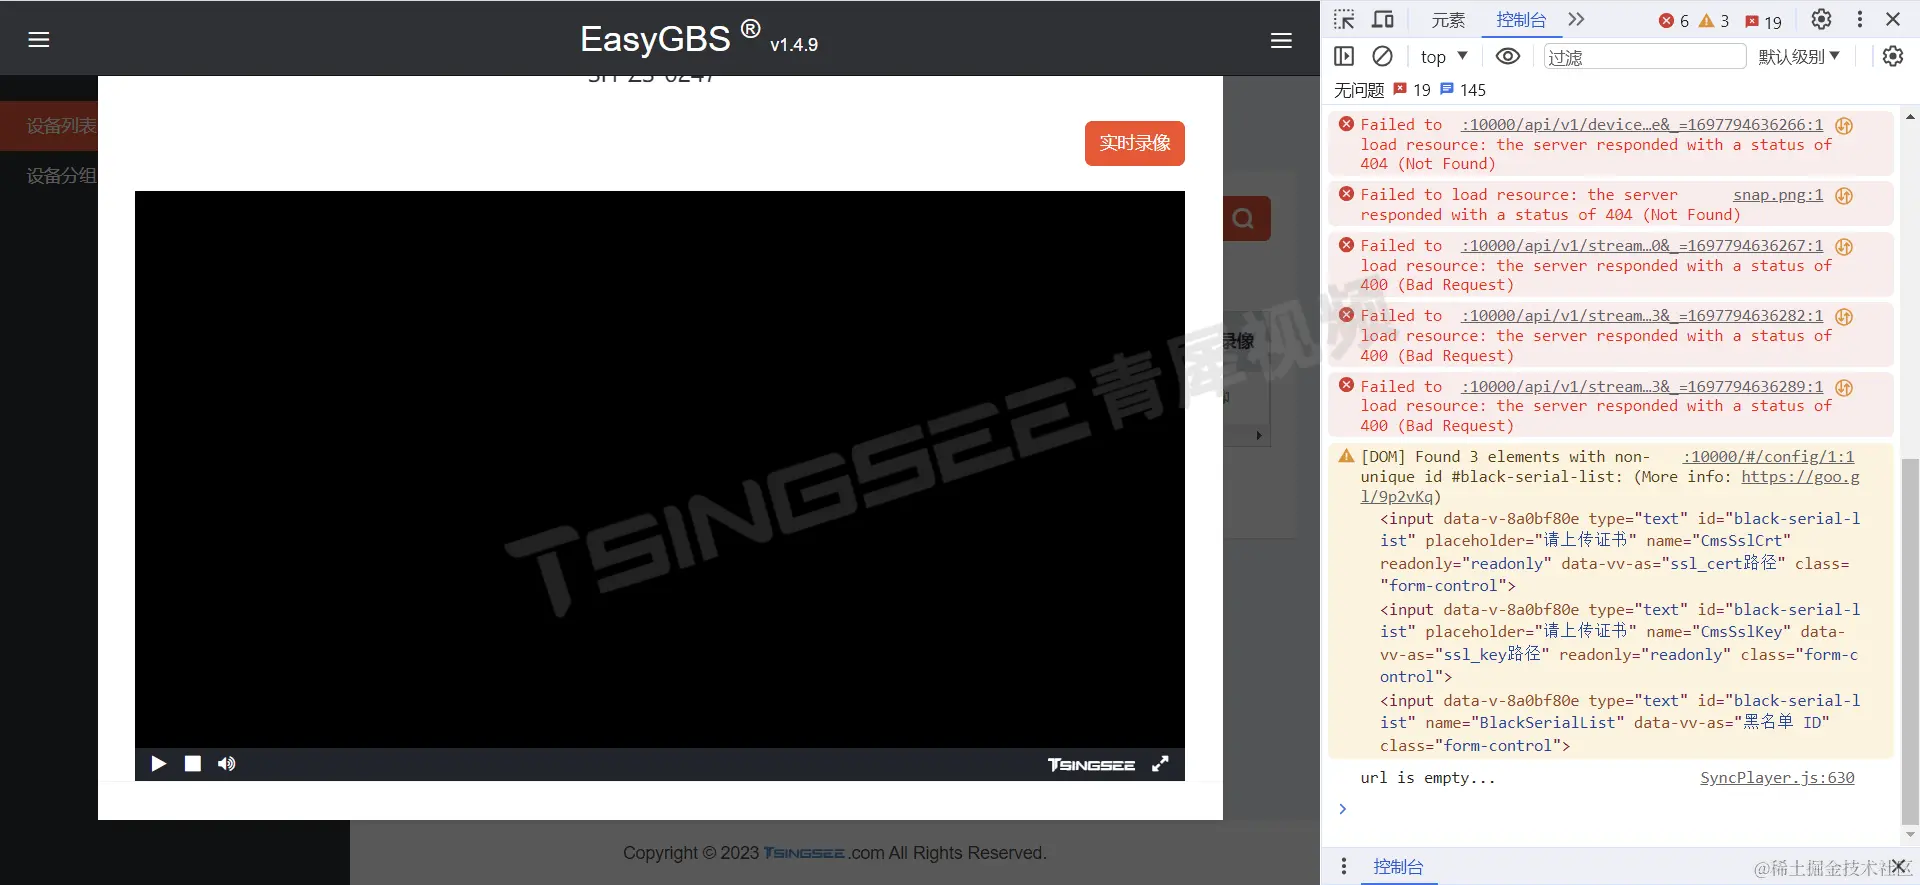Open DevTools three-dot customize menu
The image size is (1920, 885).
pyautogui.click(x=1860, y=20)
